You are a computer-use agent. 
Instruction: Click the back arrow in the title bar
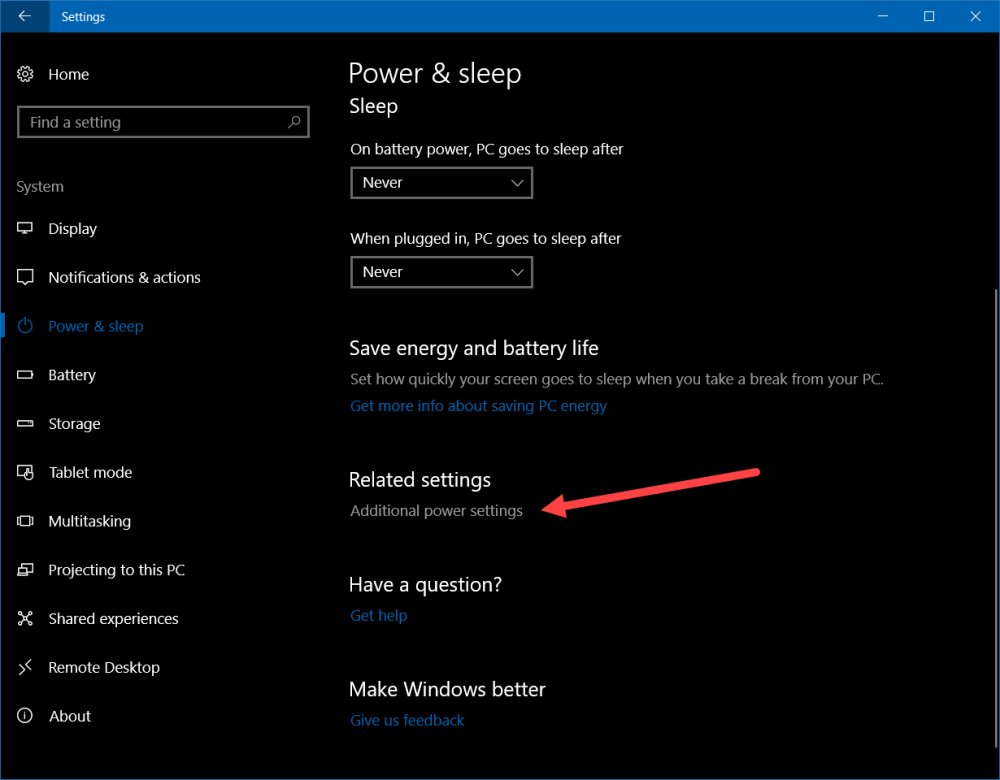click(25, 16)
